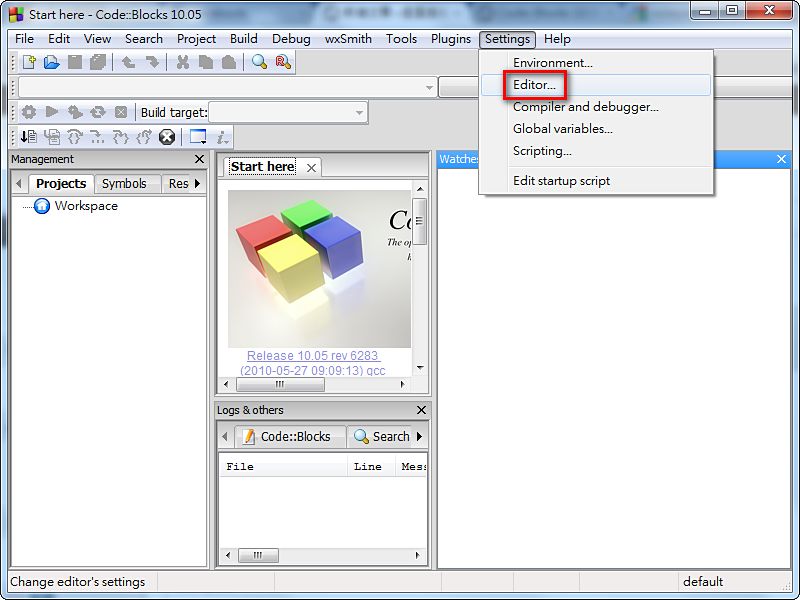The width and height of the screenshot is (800, 600).
Task: Click the Step out debug icon
Action: [x=144, y=137]
